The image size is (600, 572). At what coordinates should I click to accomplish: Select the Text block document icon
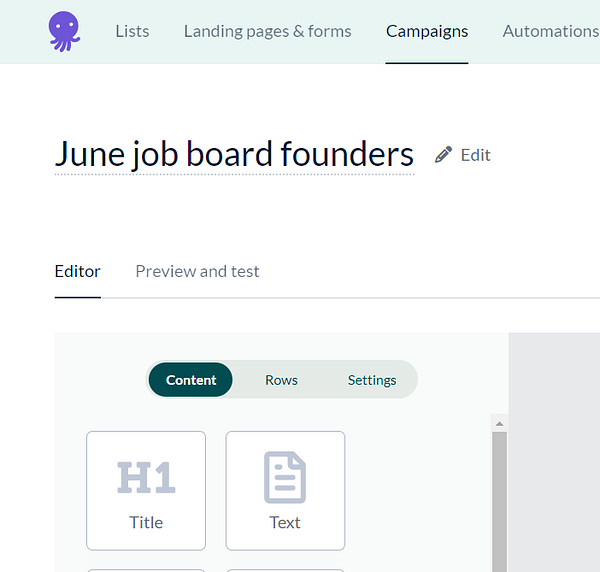[285, 478]
